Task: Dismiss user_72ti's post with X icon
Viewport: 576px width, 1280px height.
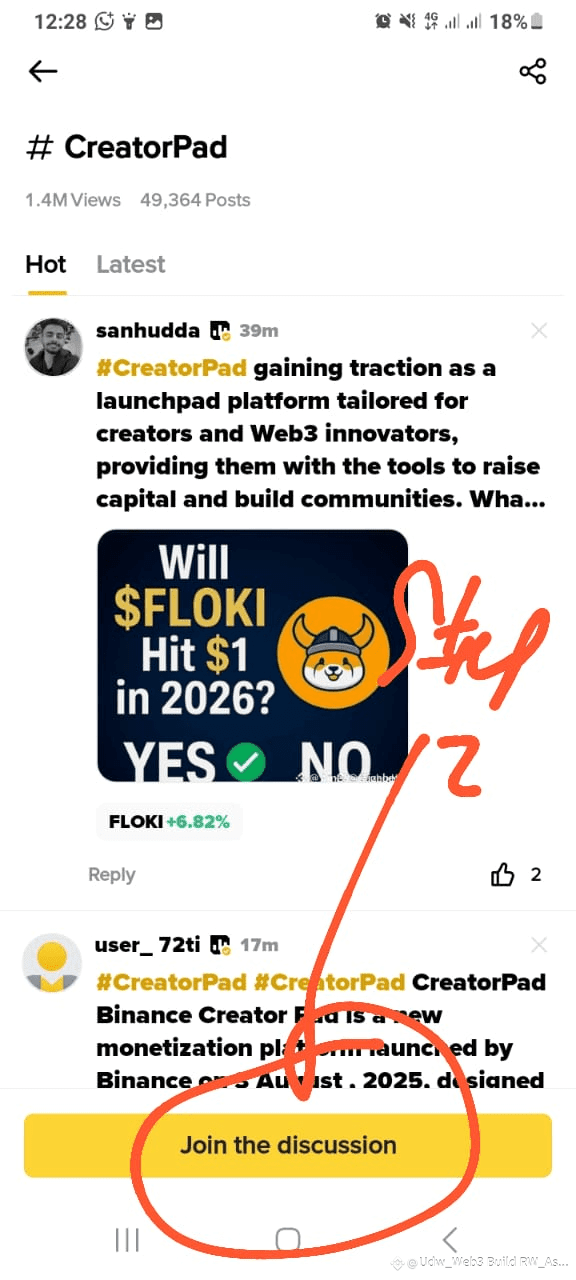Action: click(539, 945)
